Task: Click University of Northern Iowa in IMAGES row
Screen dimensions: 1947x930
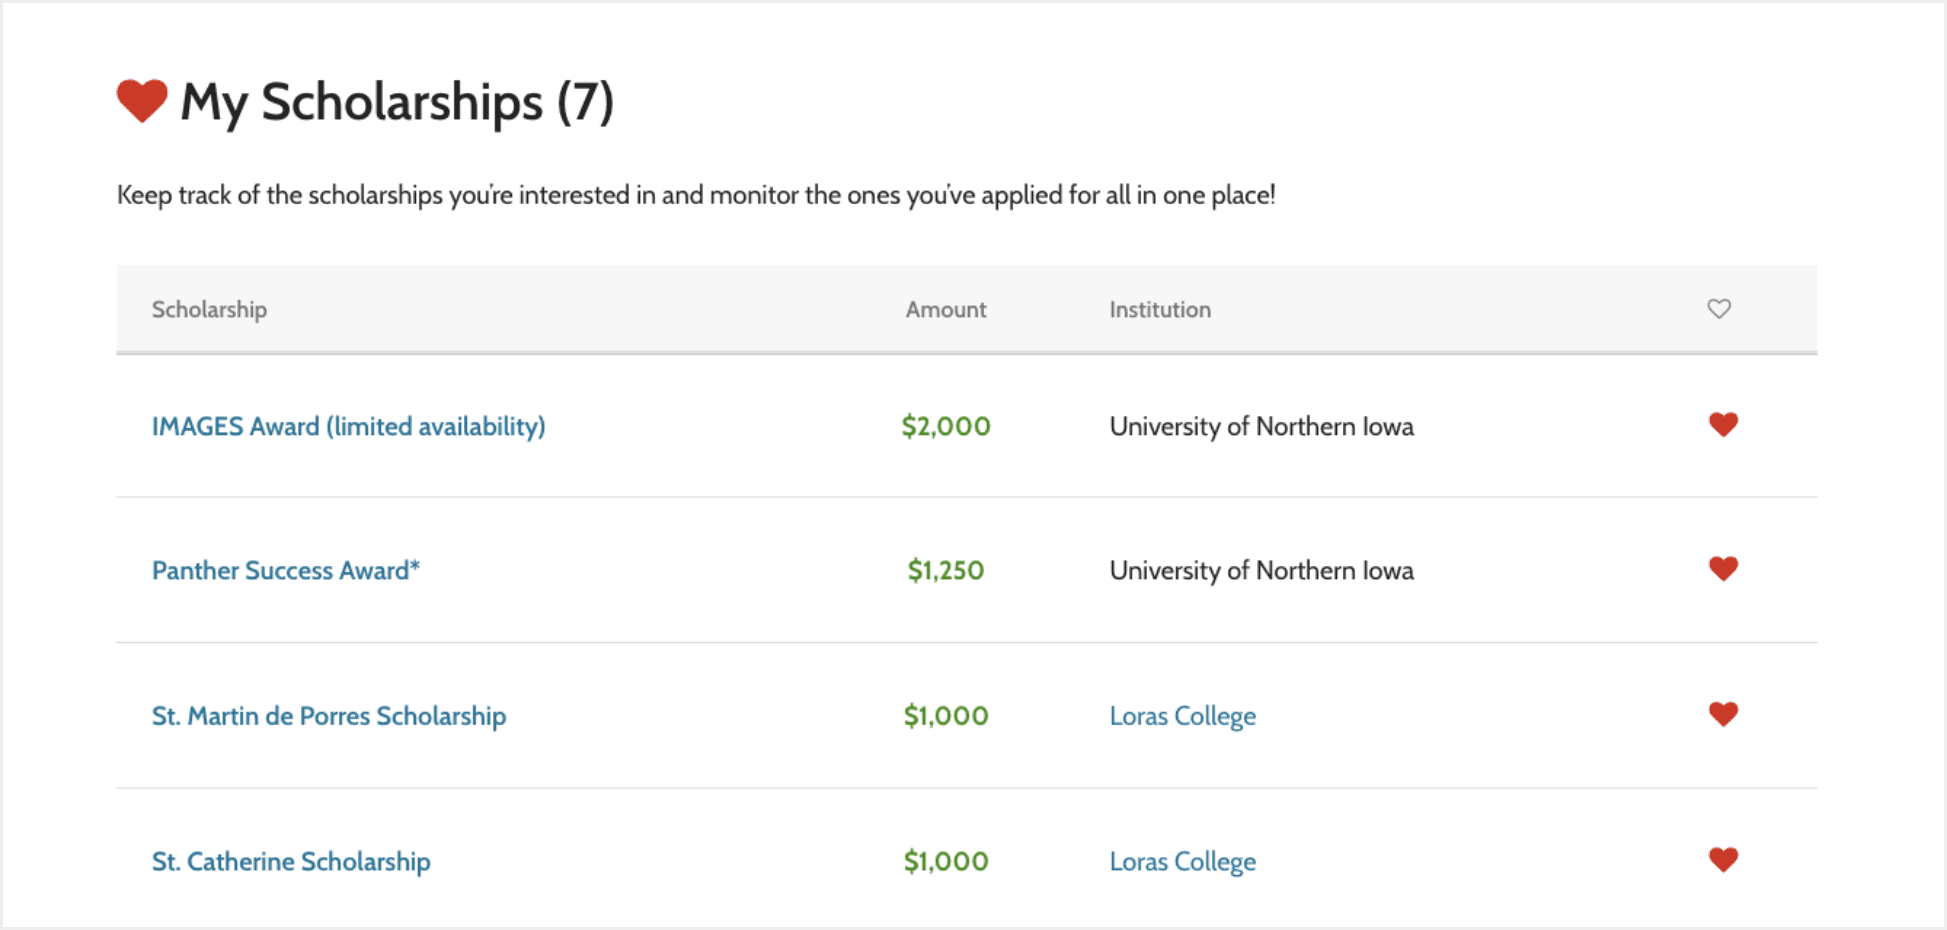Action: pos(1261,427)
